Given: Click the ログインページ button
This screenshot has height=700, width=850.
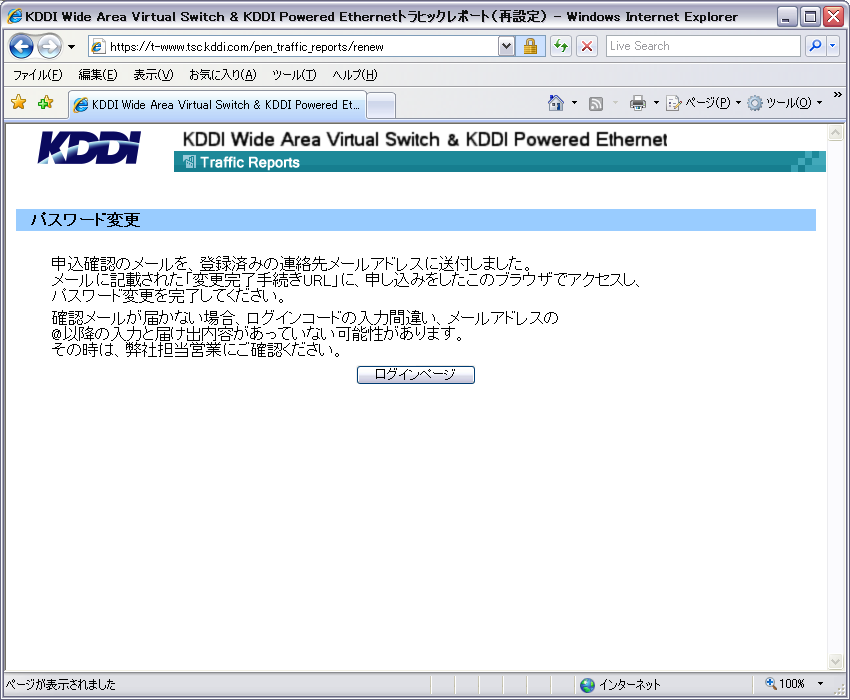Looking at the screenshot, I should [x=416, y=375].
